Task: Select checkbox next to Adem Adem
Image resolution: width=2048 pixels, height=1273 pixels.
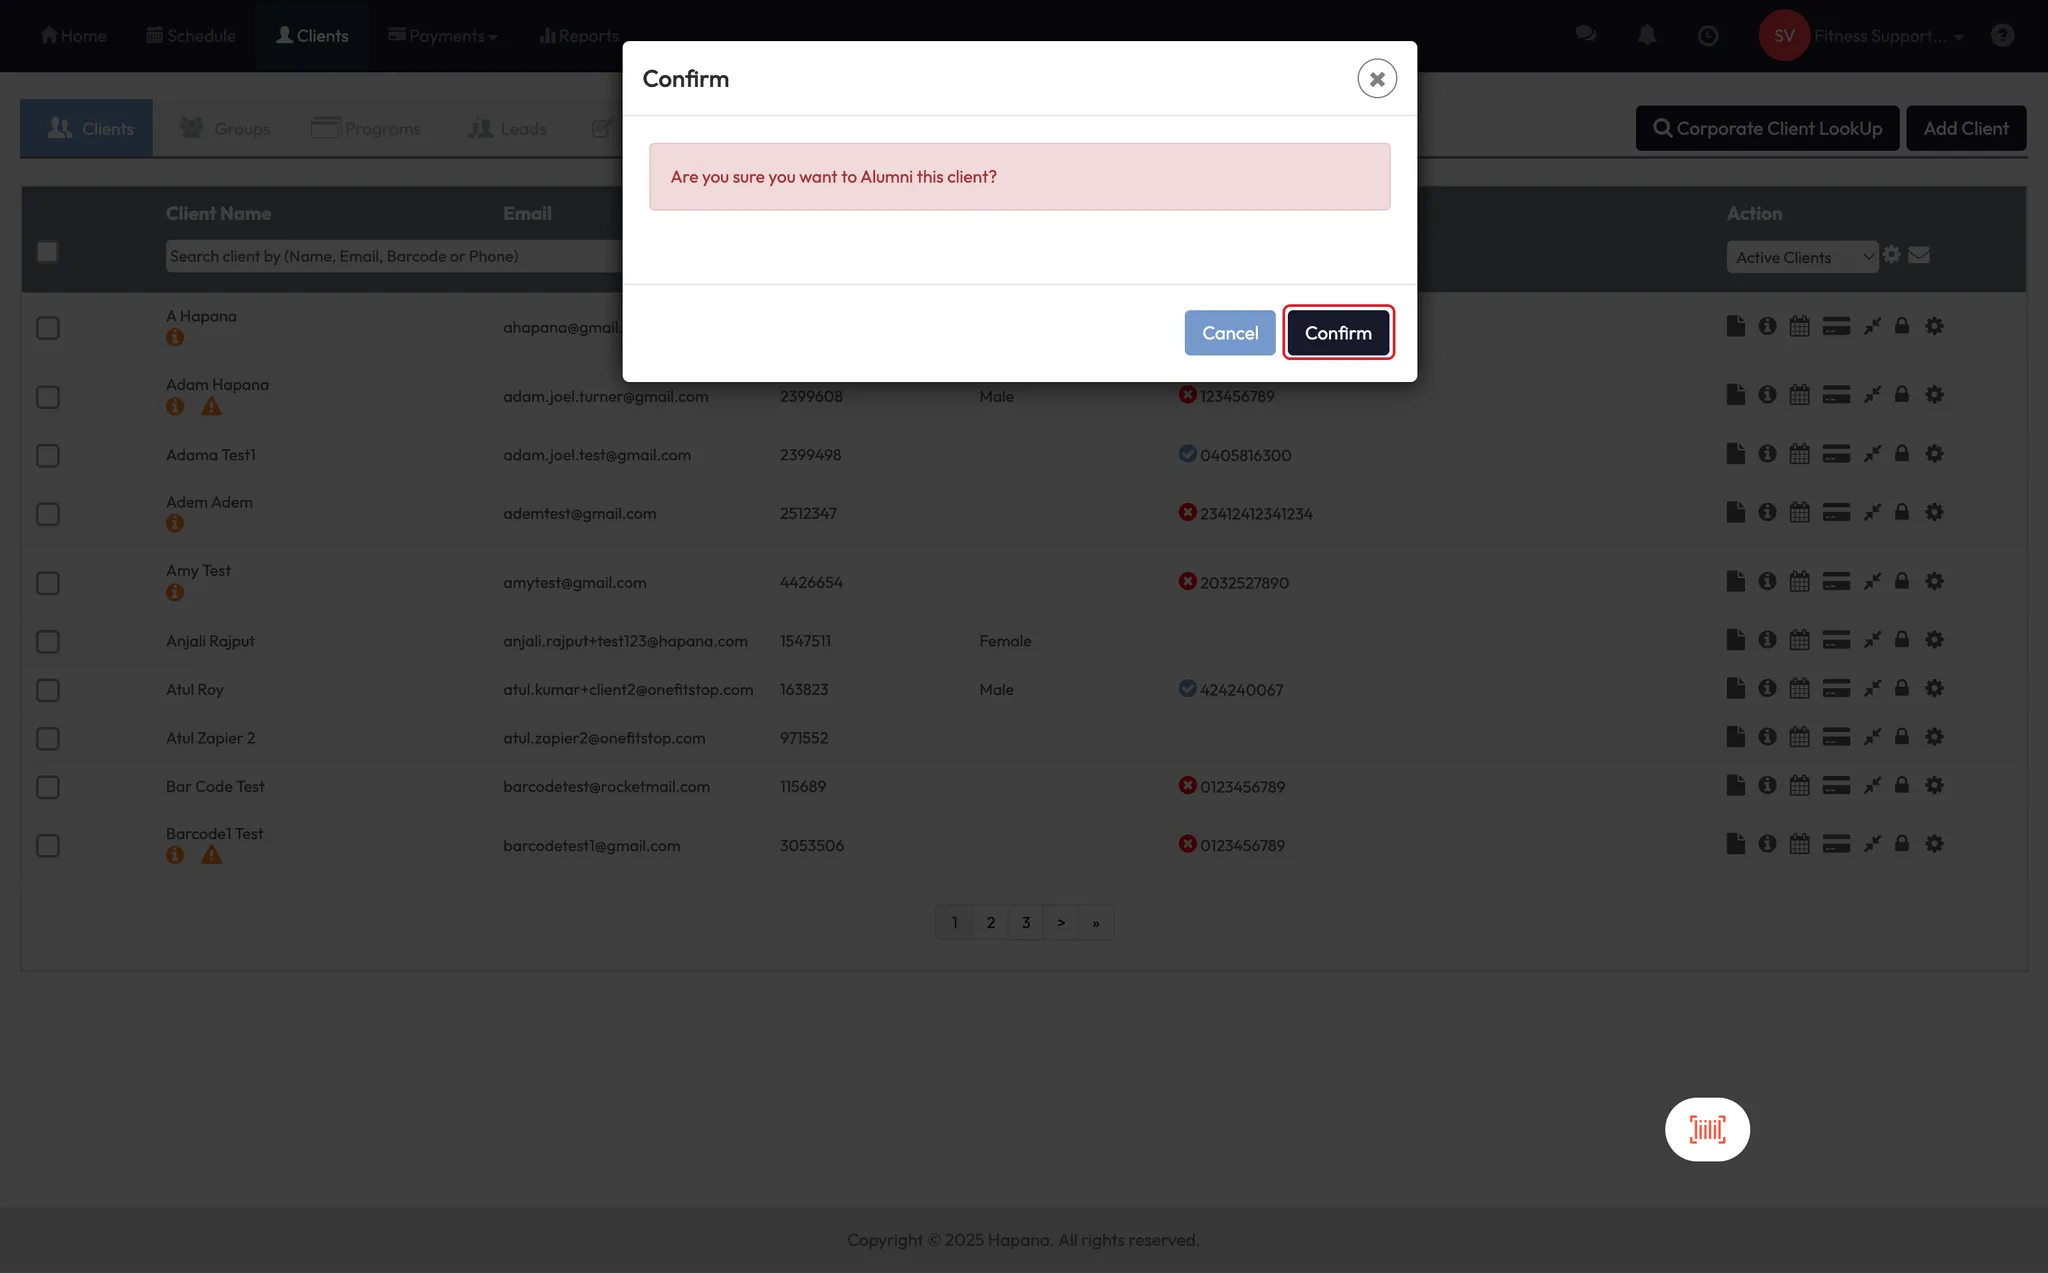Action: point(48,514)
